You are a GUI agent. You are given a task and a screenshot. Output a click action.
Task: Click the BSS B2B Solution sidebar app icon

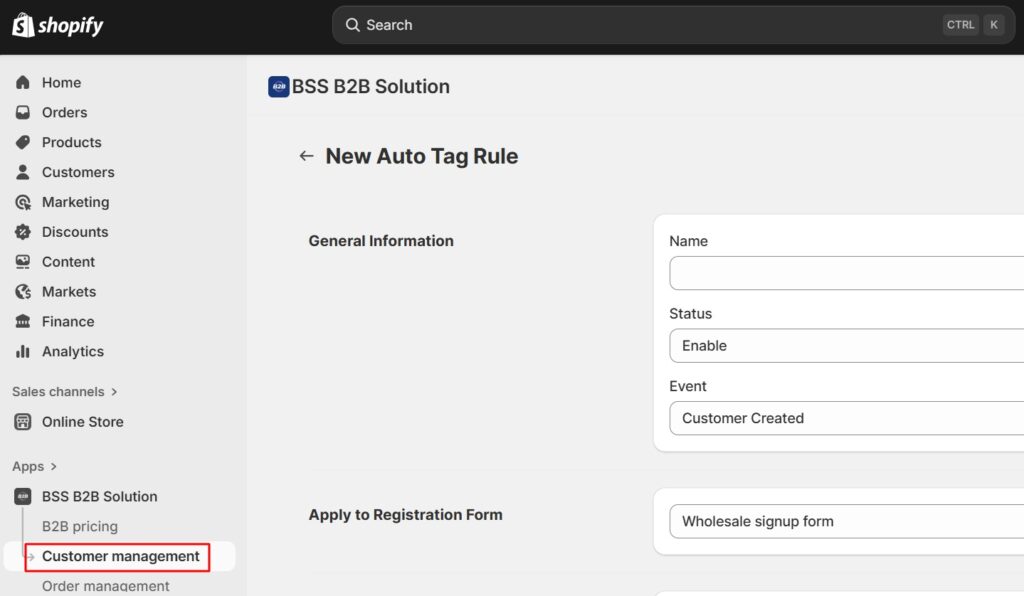click(23, 496)
